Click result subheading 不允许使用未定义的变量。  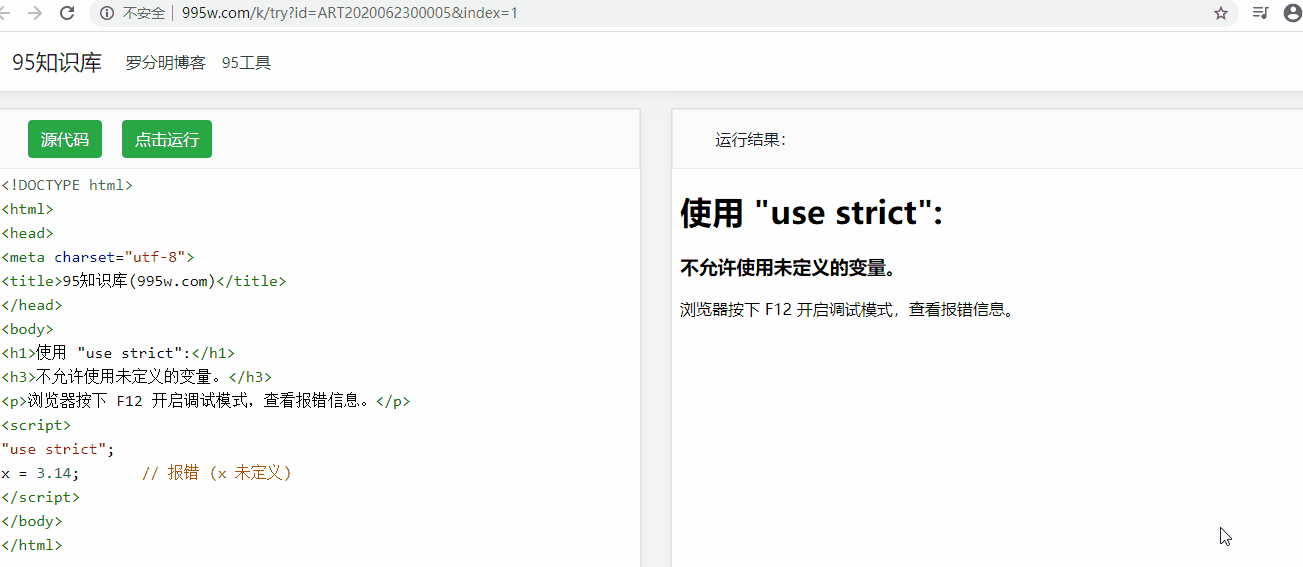coord(788,268)
